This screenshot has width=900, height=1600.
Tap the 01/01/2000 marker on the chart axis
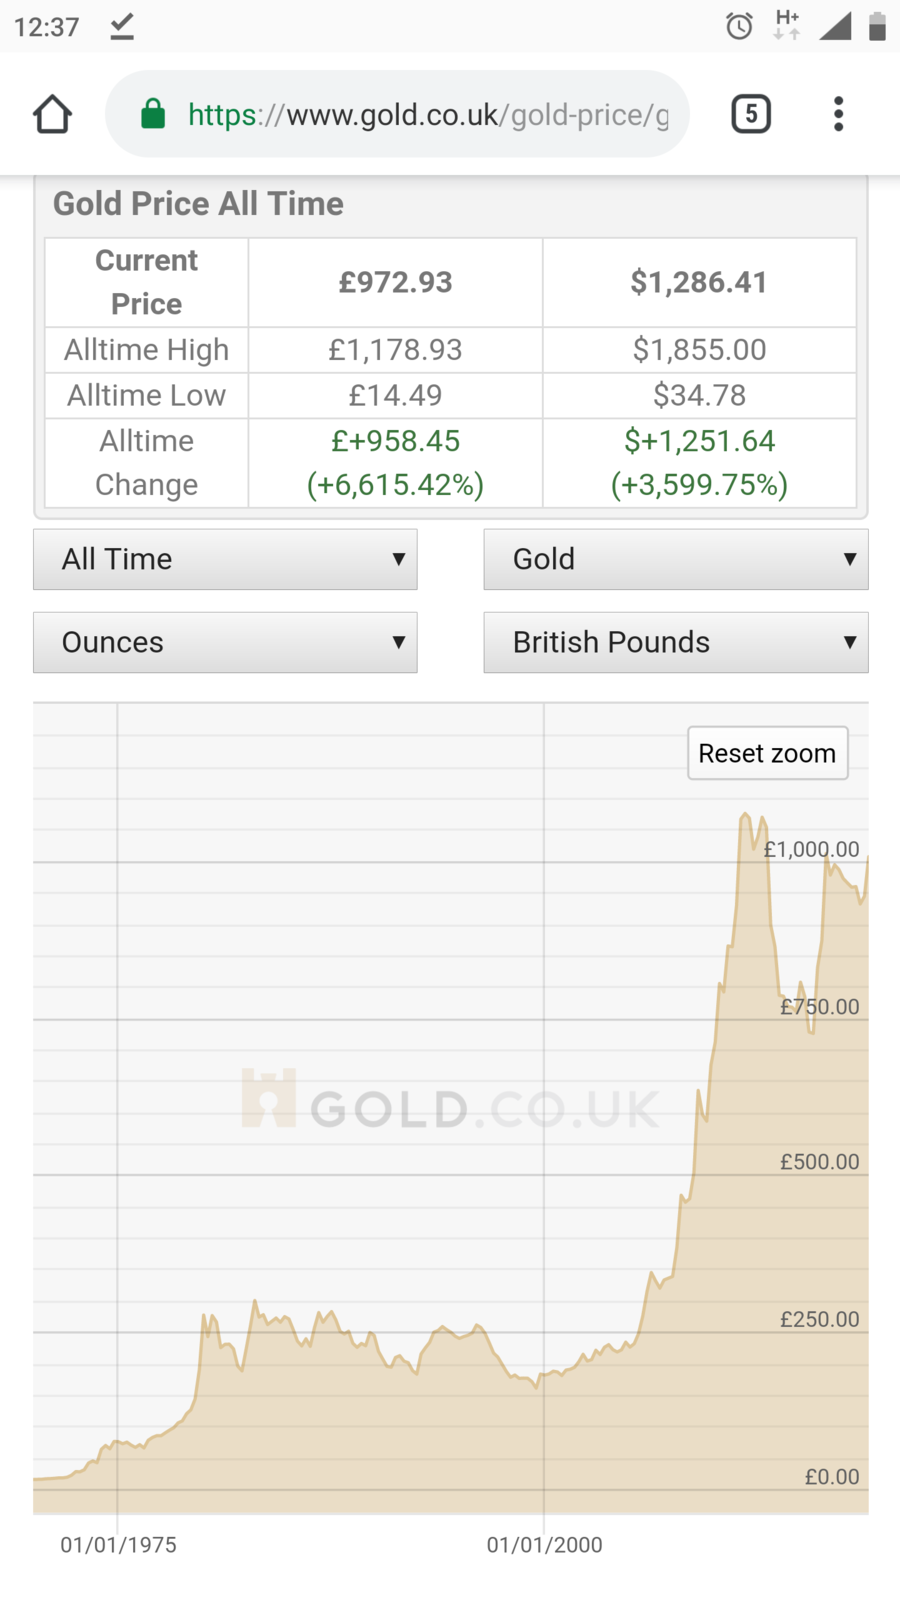click(545, 1545)
